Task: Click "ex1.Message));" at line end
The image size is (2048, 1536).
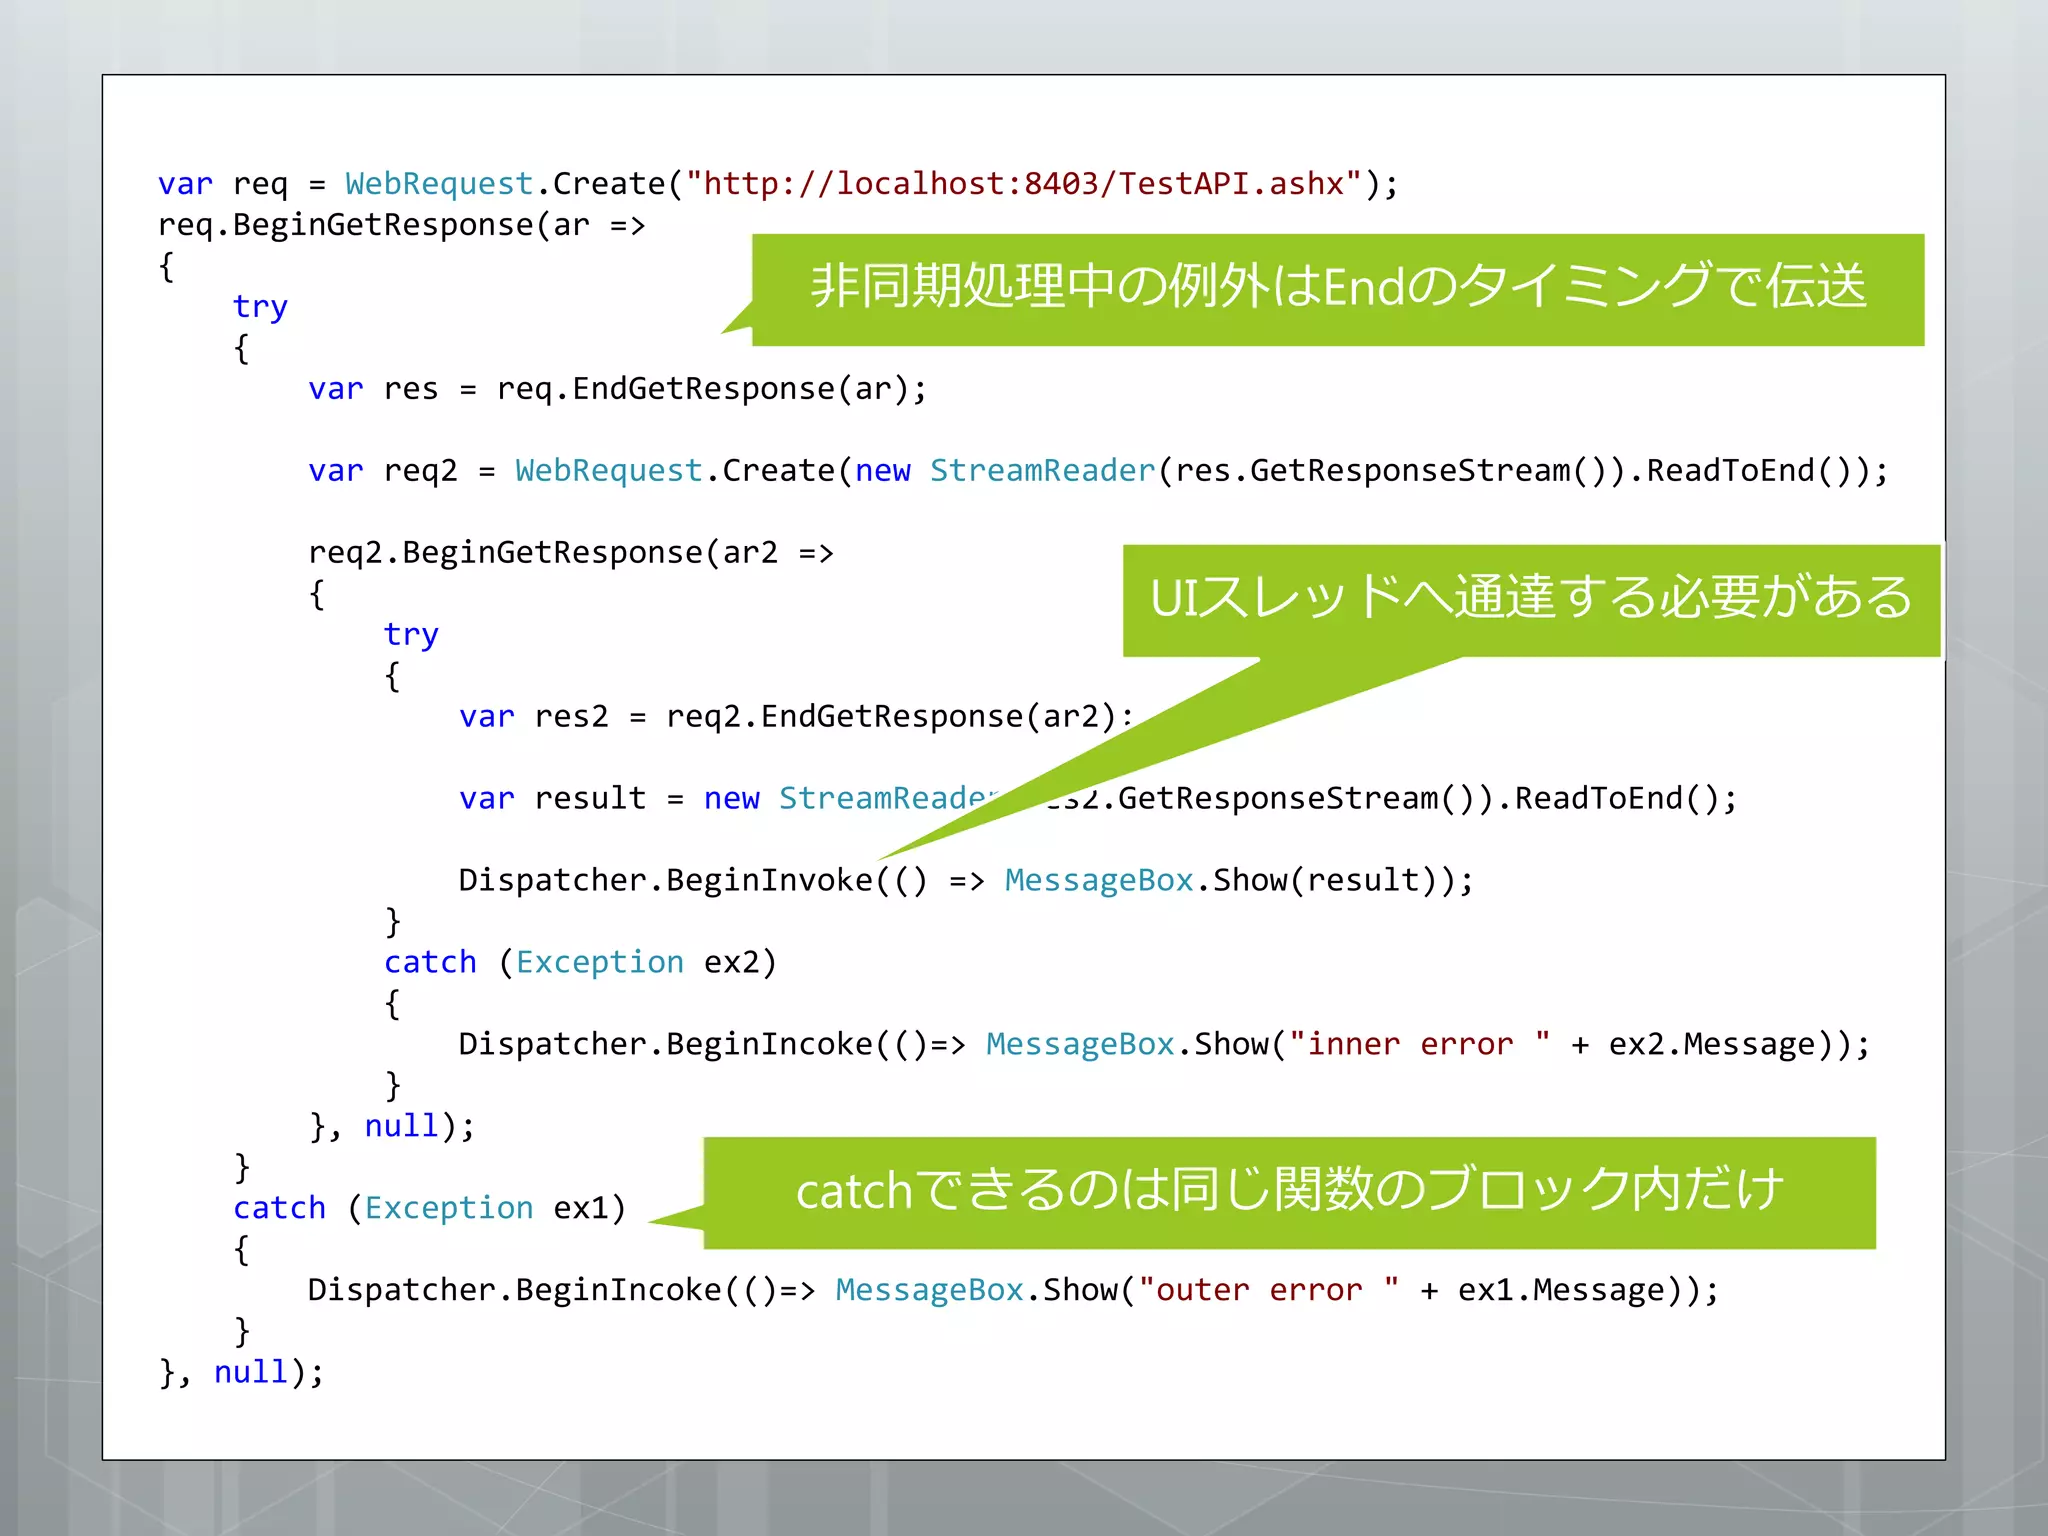Action: click(x=1588, y=1291)
